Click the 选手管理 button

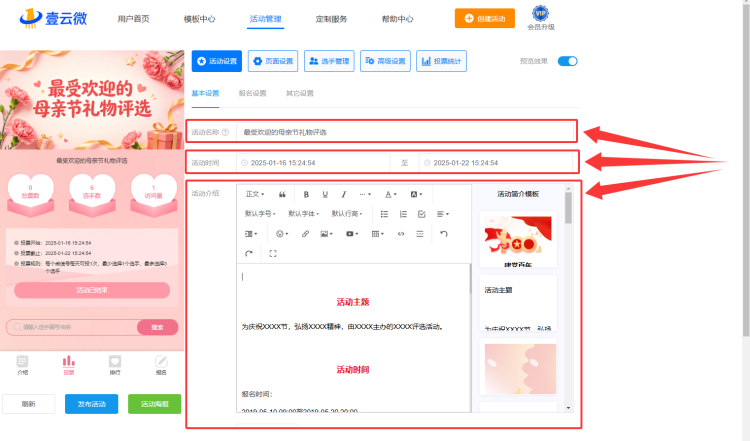click(329, 61)
